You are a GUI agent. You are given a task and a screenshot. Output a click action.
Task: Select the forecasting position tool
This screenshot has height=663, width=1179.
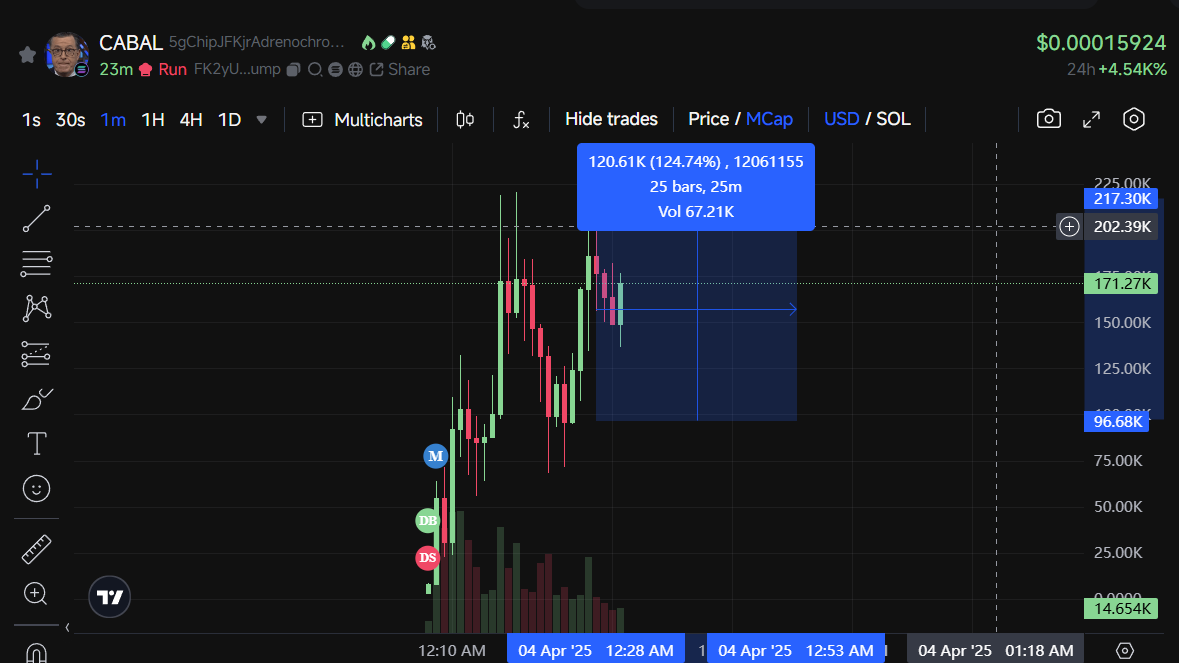[x=36, y=353]
